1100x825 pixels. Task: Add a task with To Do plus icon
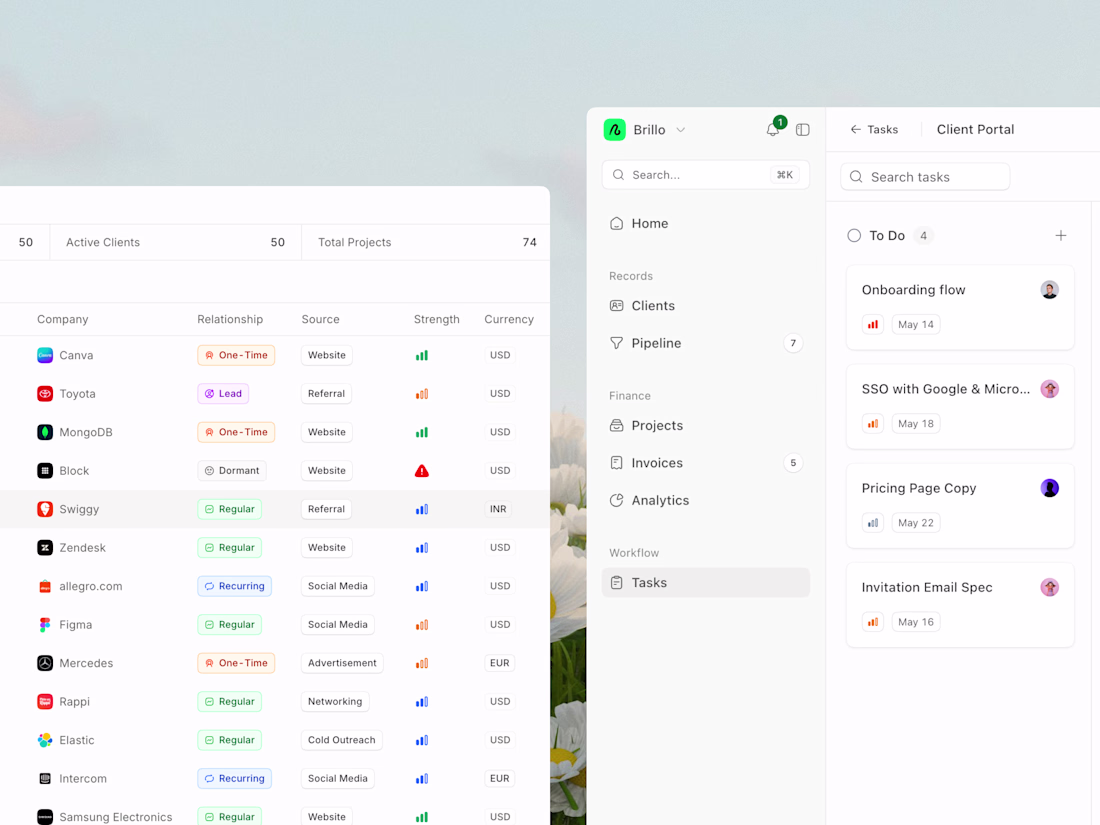tap(1061, 236)
